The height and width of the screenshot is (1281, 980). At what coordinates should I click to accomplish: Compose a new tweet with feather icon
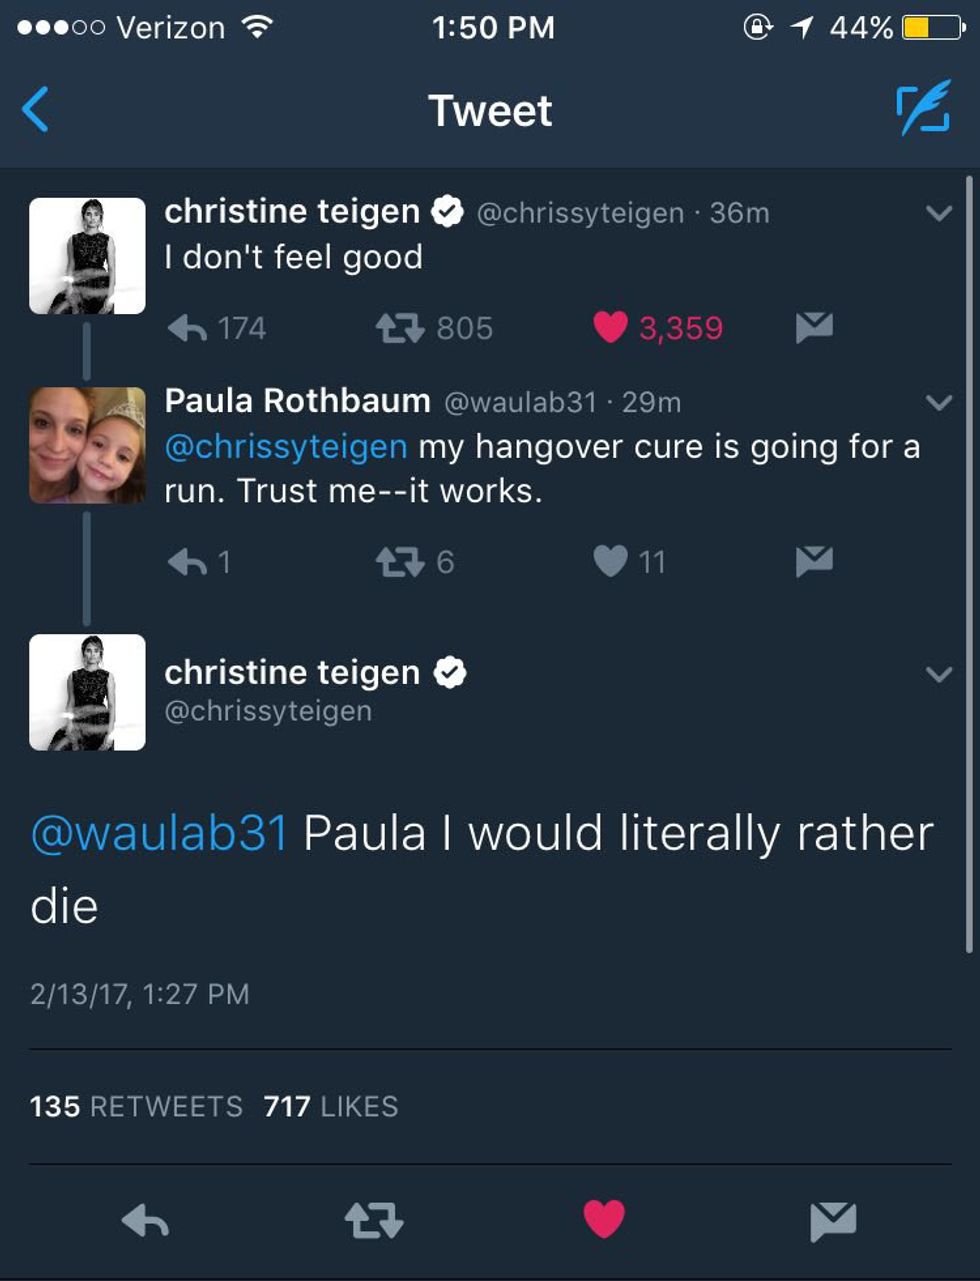pos(922,110)
